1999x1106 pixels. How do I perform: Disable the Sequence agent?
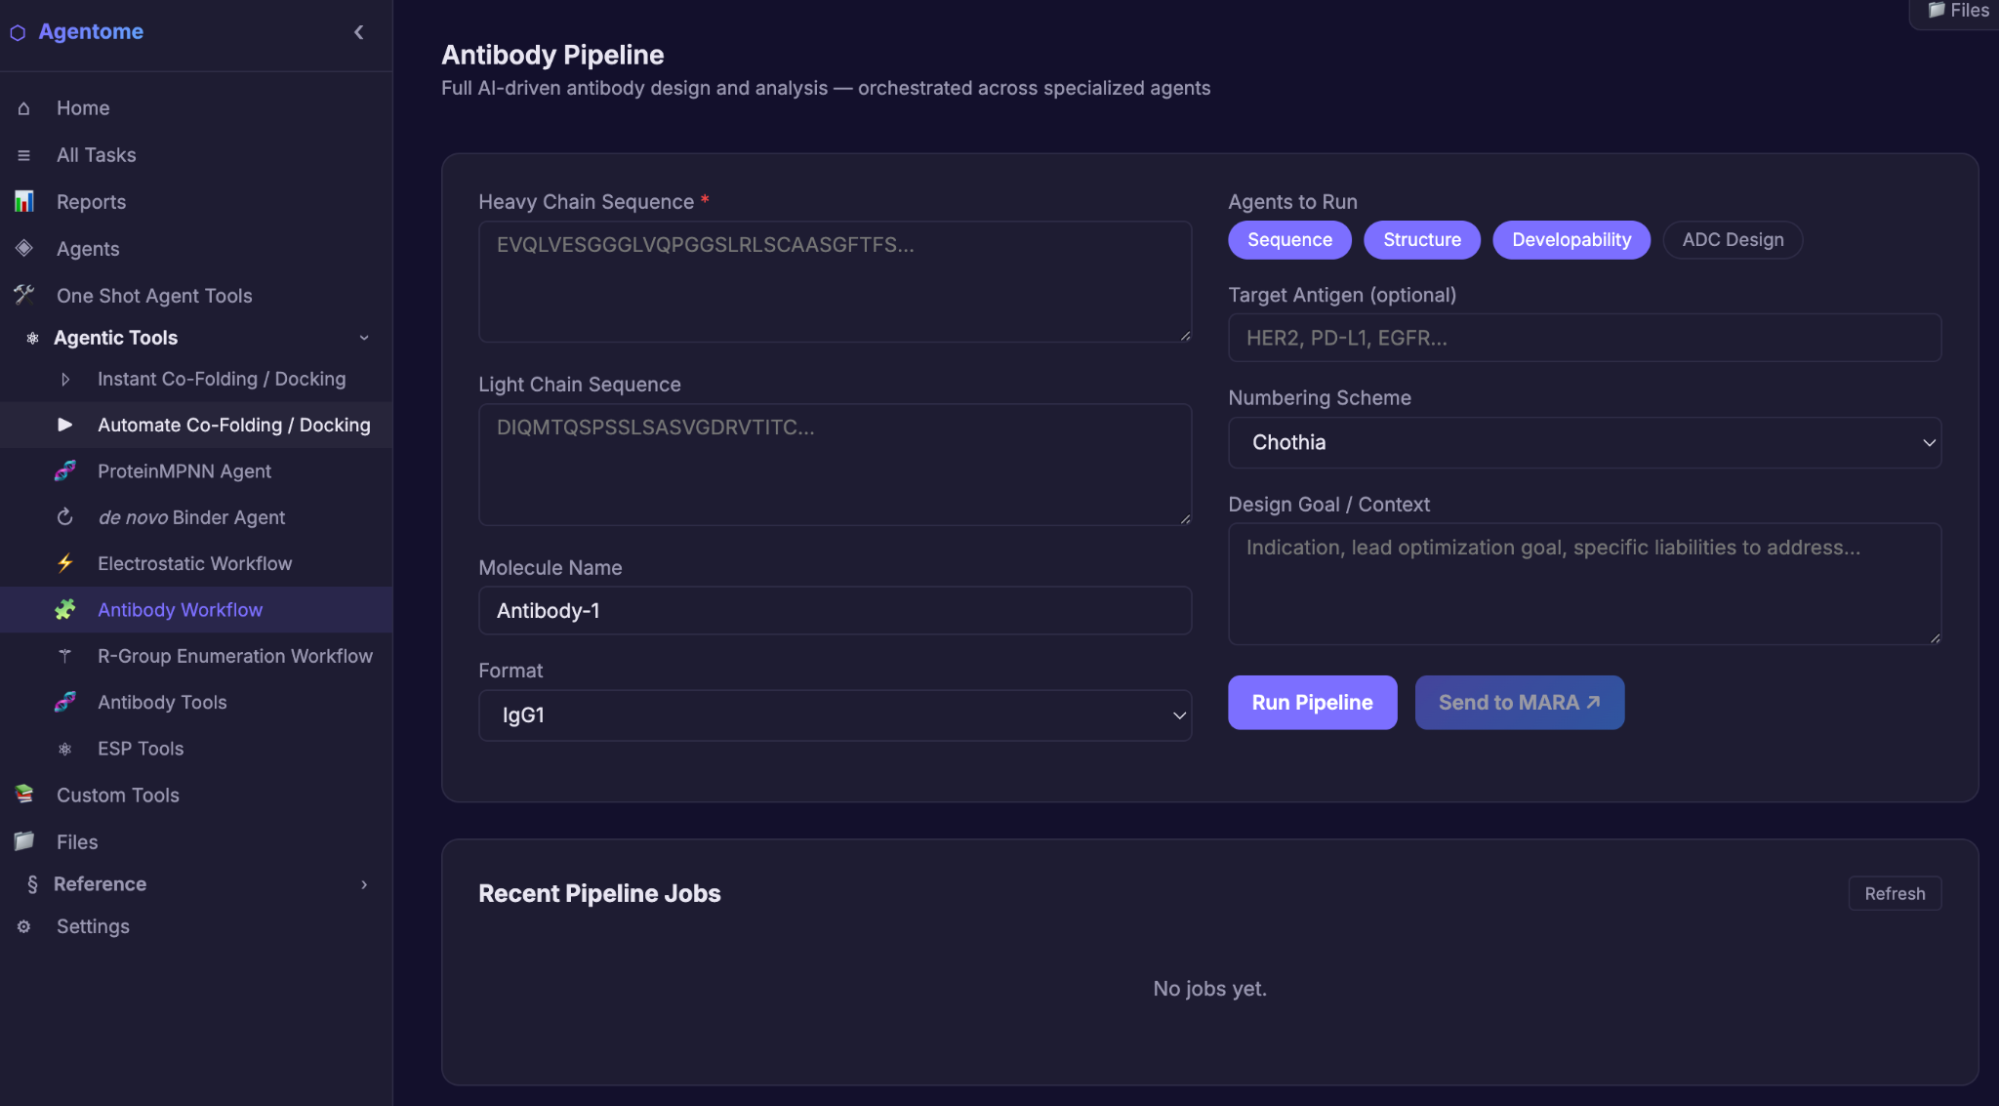(1289, 239)
